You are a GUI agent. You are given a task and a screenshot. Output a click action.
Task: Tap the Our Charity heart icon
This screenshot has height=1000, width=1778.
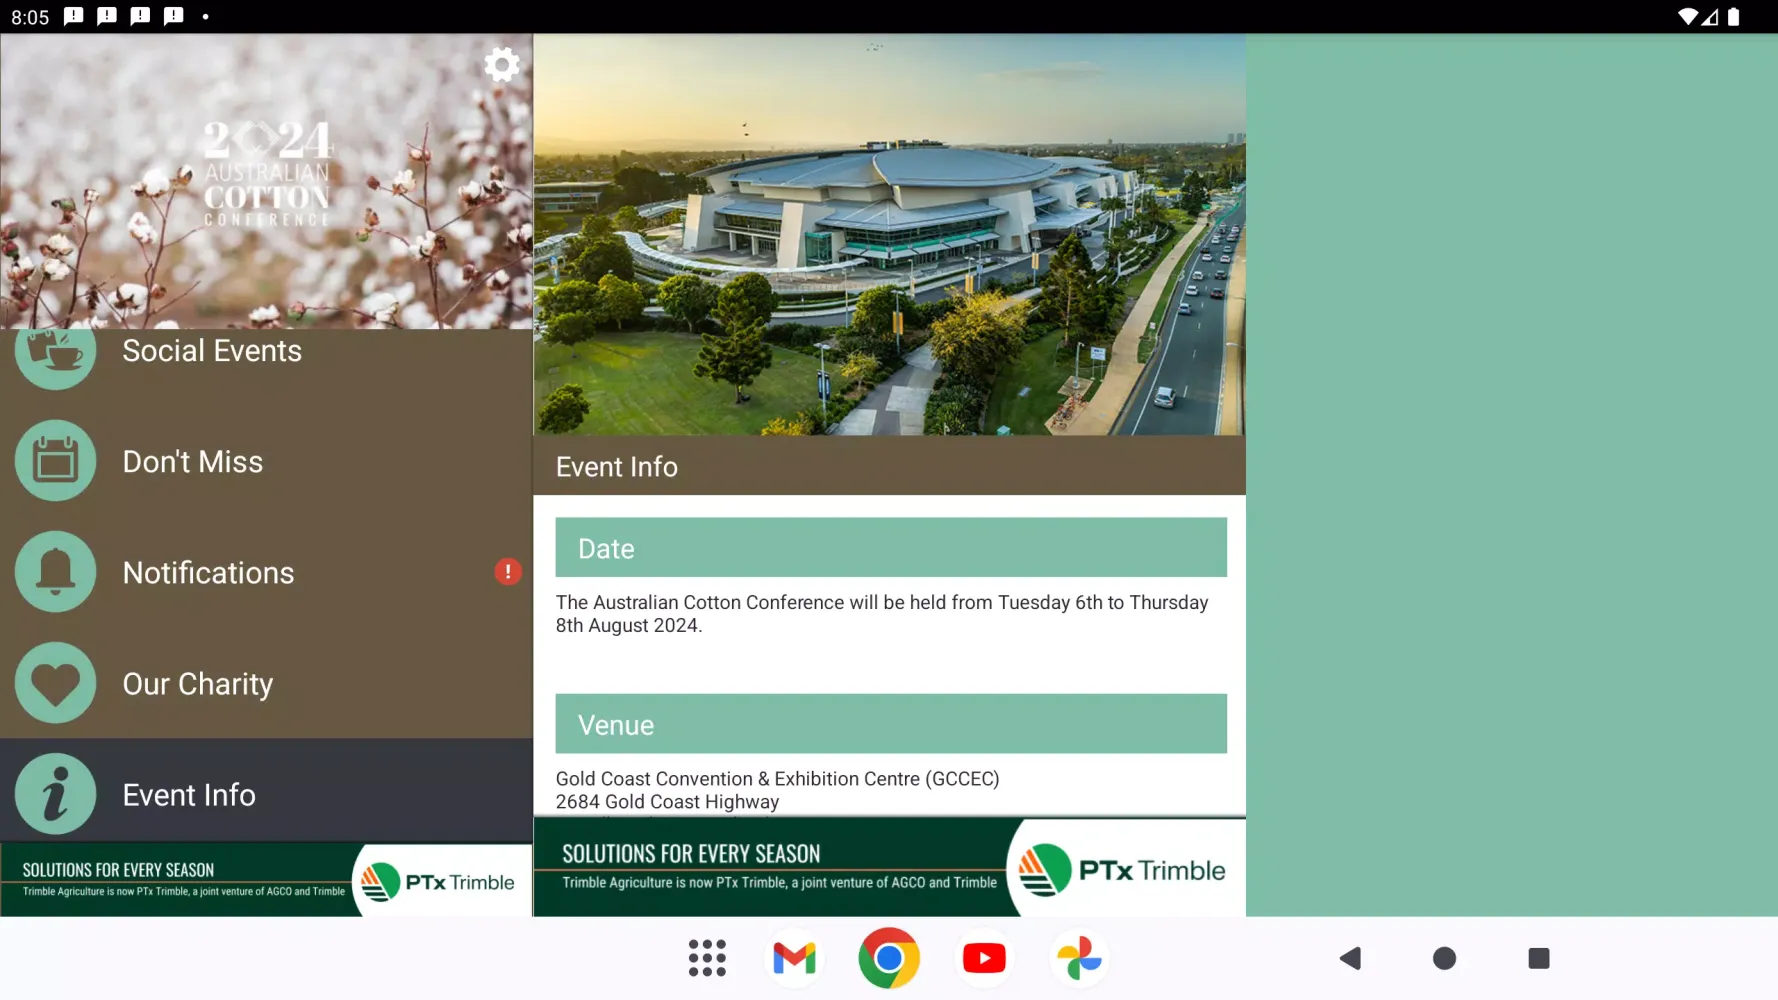55,683
